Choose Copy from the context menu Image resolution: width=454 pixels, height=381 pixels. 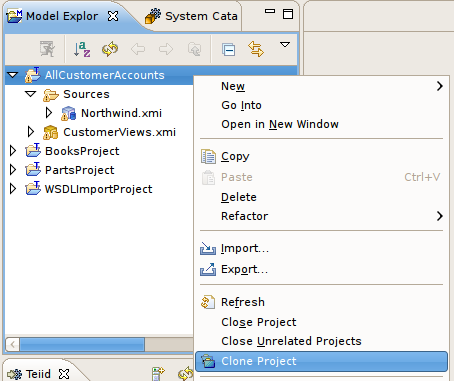point(321,156)
